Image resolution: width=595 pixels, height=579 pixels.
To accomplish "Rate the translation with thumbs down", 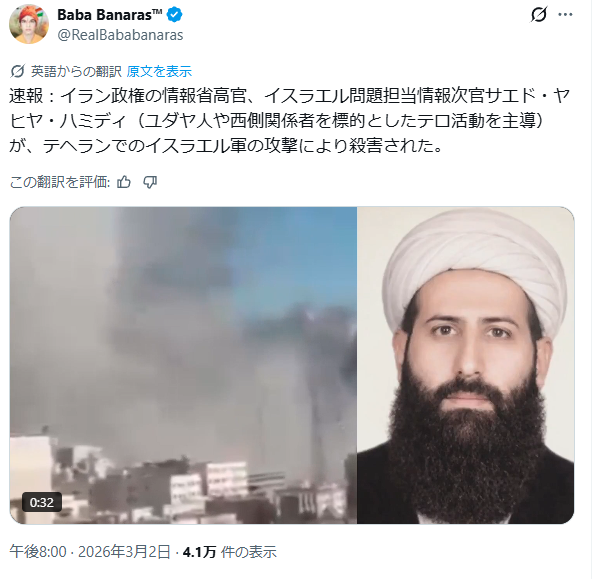I will 150,183.
